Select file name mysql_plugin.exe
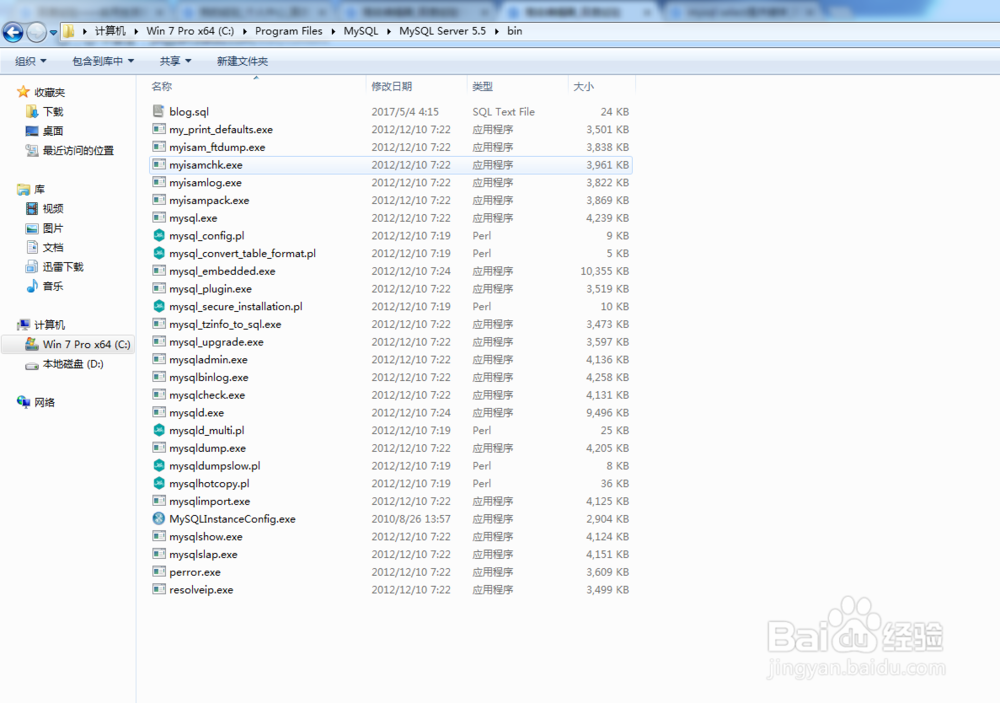Screen dimensions: 1000x703 click(x=210, y=289)
